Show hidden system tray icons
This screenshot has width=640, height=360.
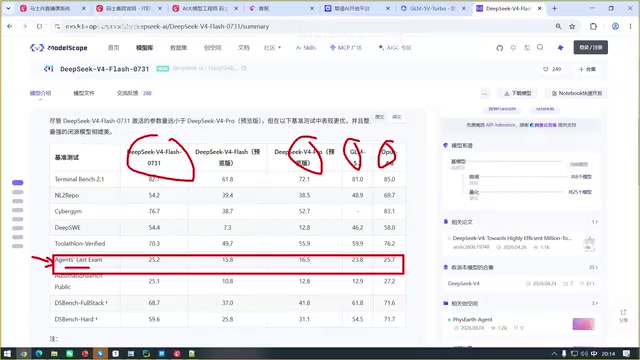(554, 353)
